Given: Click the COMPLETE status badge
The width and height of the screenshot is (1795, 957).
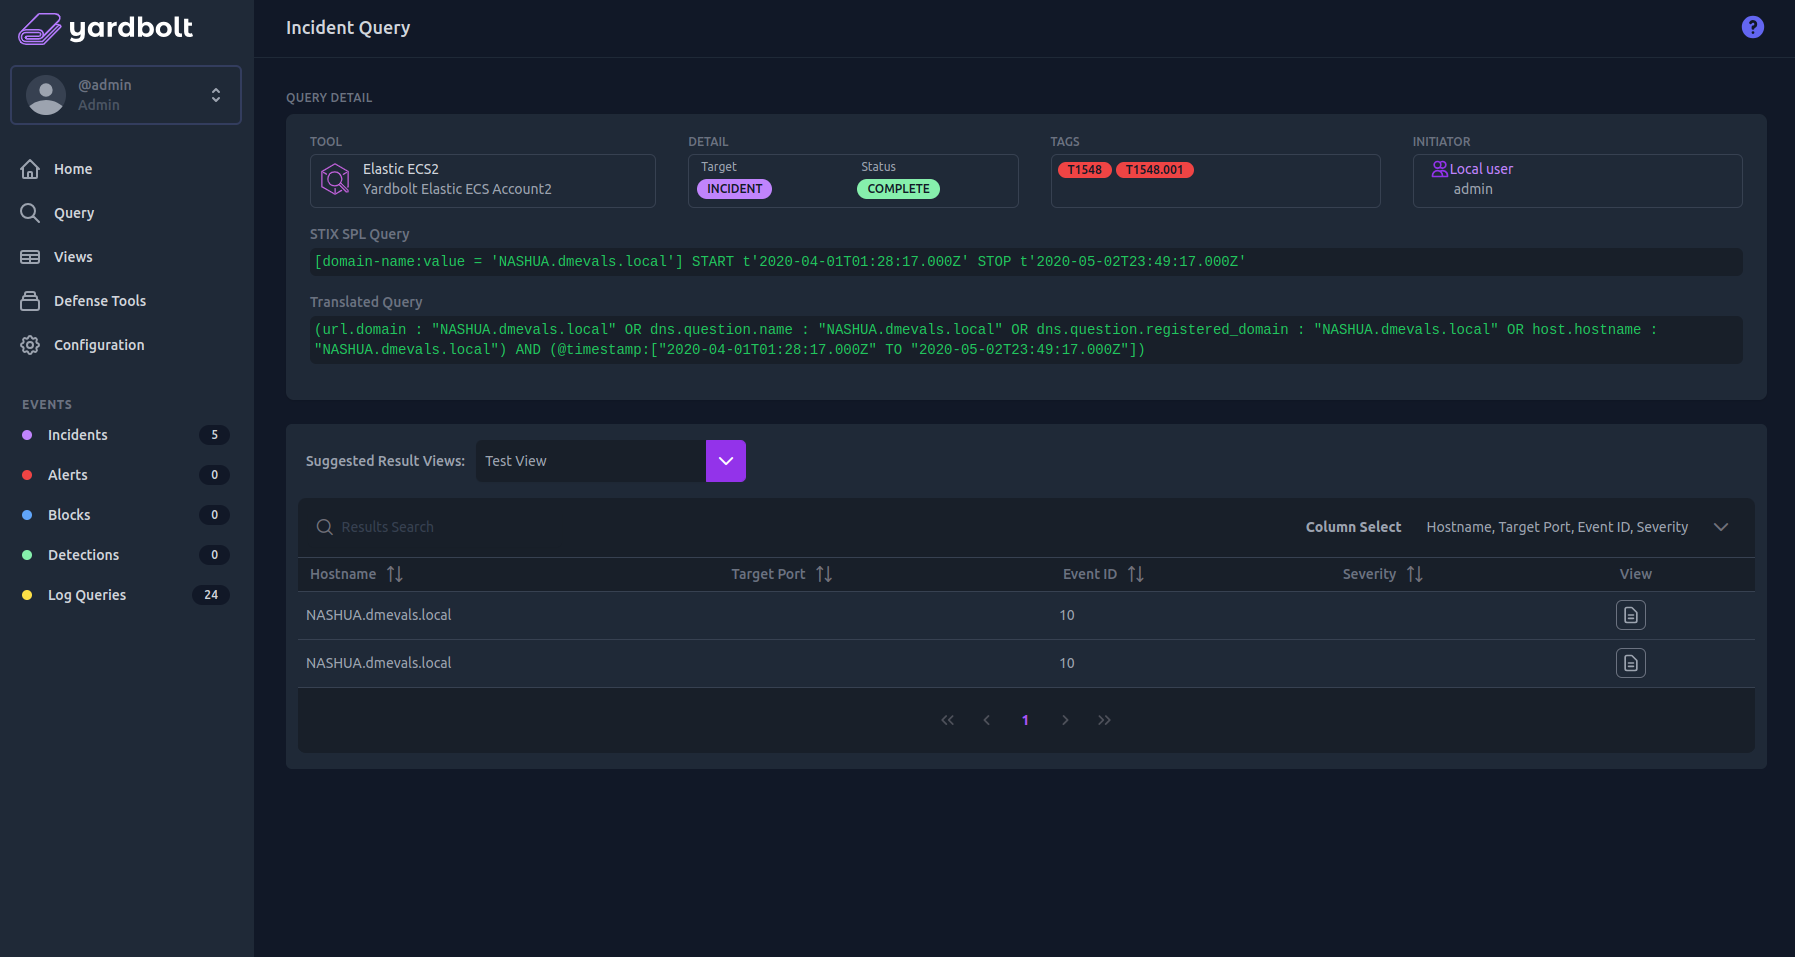Looking at the screenshot, I should pyautogui.click(x=898, y=189).
